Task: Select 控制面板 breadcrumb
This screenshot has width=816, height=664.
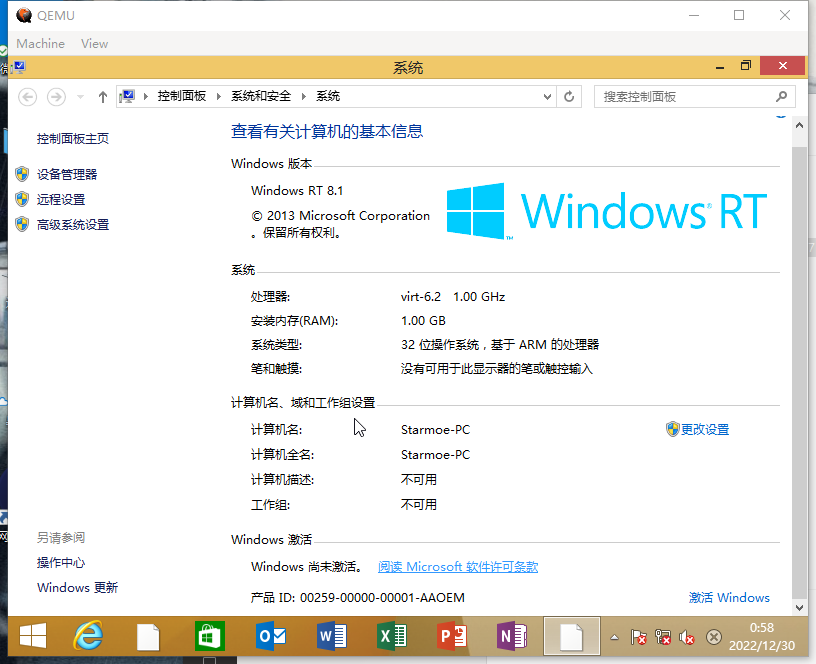Action: (182, 96)
